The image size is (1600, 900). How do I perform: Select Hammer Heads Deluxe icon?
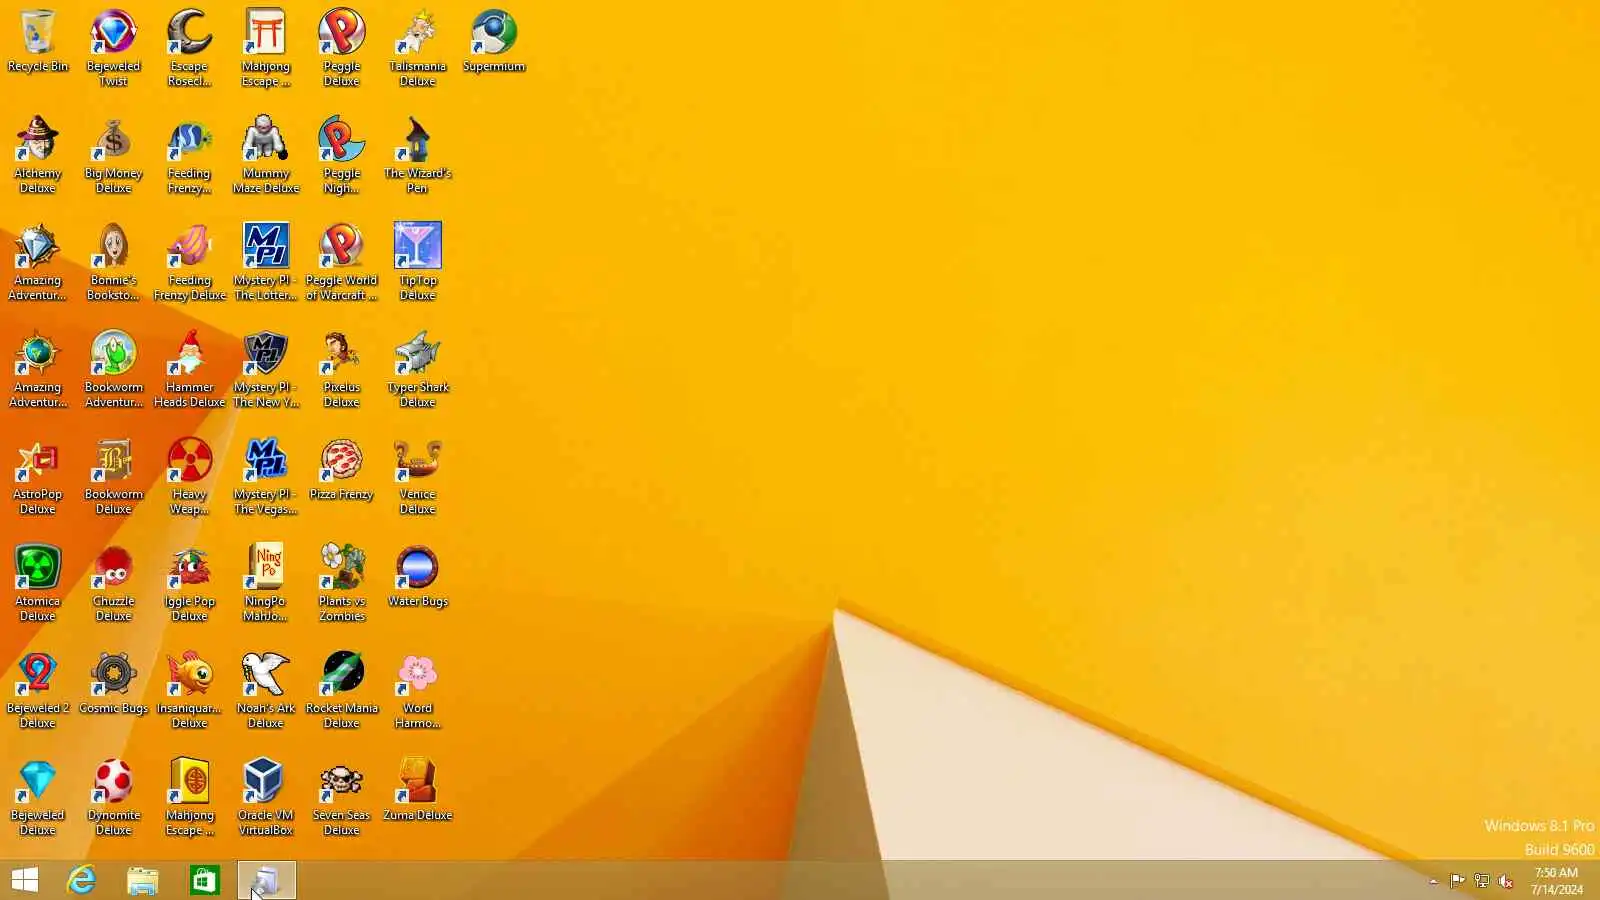(x=190, y=369)
